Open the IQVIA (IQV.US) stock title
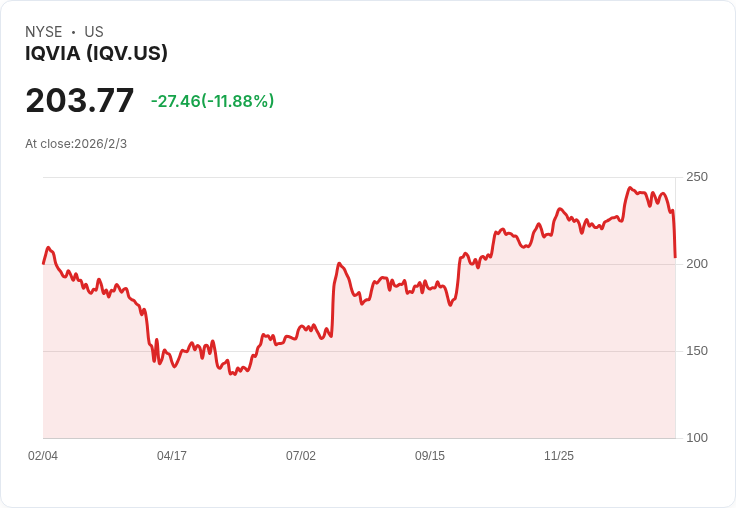Screen dimensions: 736x508 coord(96,54)
